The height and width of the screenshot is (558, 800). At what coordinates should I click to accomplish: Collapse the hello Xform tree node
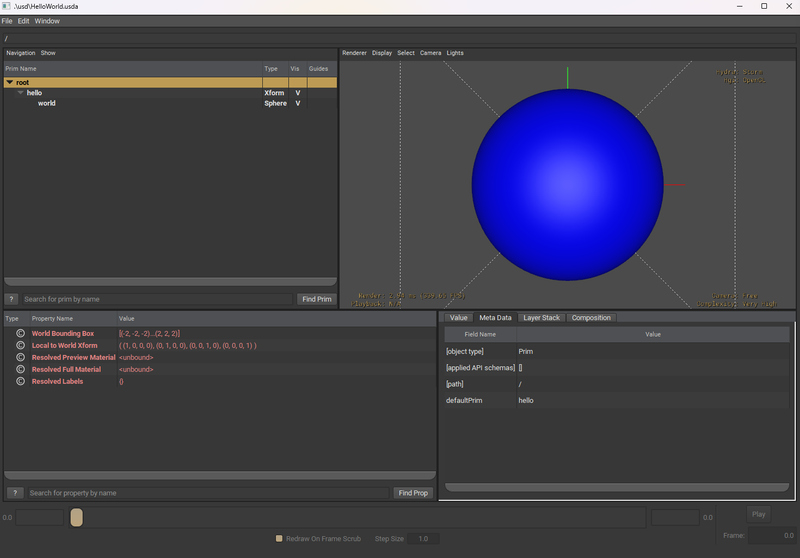[x=20, y=92]
